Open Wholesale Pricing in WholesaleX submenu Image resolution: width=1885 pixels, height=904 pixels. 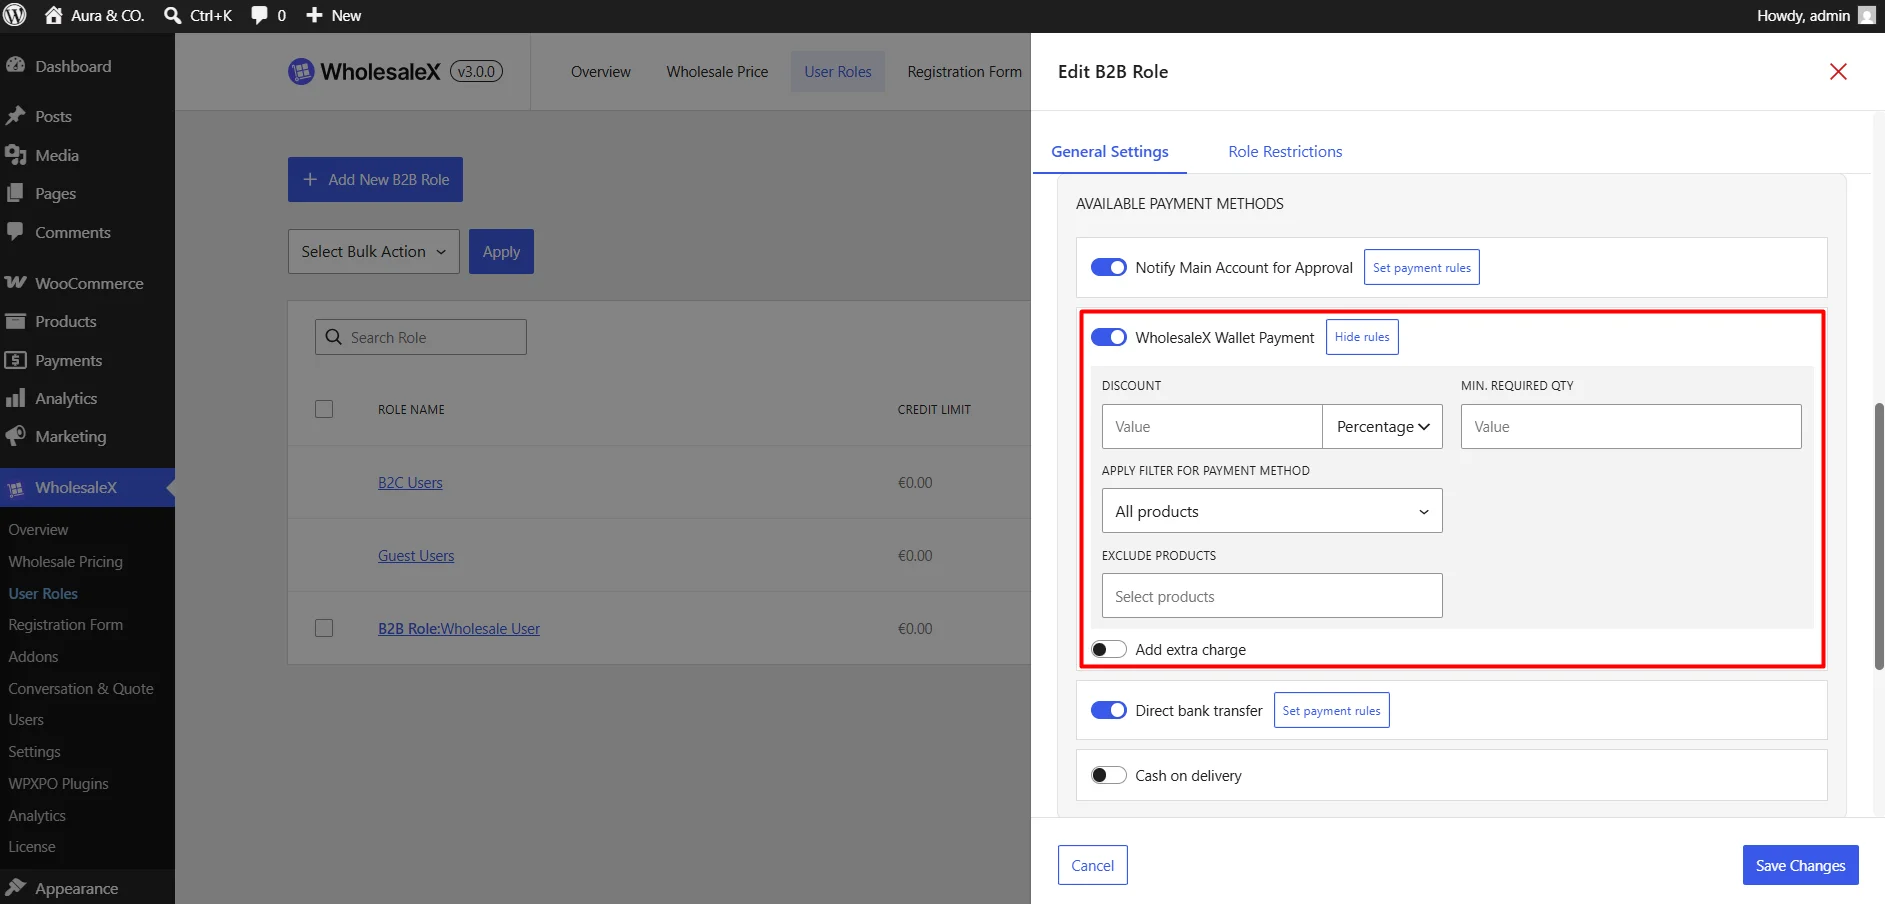tap(66, 562)
